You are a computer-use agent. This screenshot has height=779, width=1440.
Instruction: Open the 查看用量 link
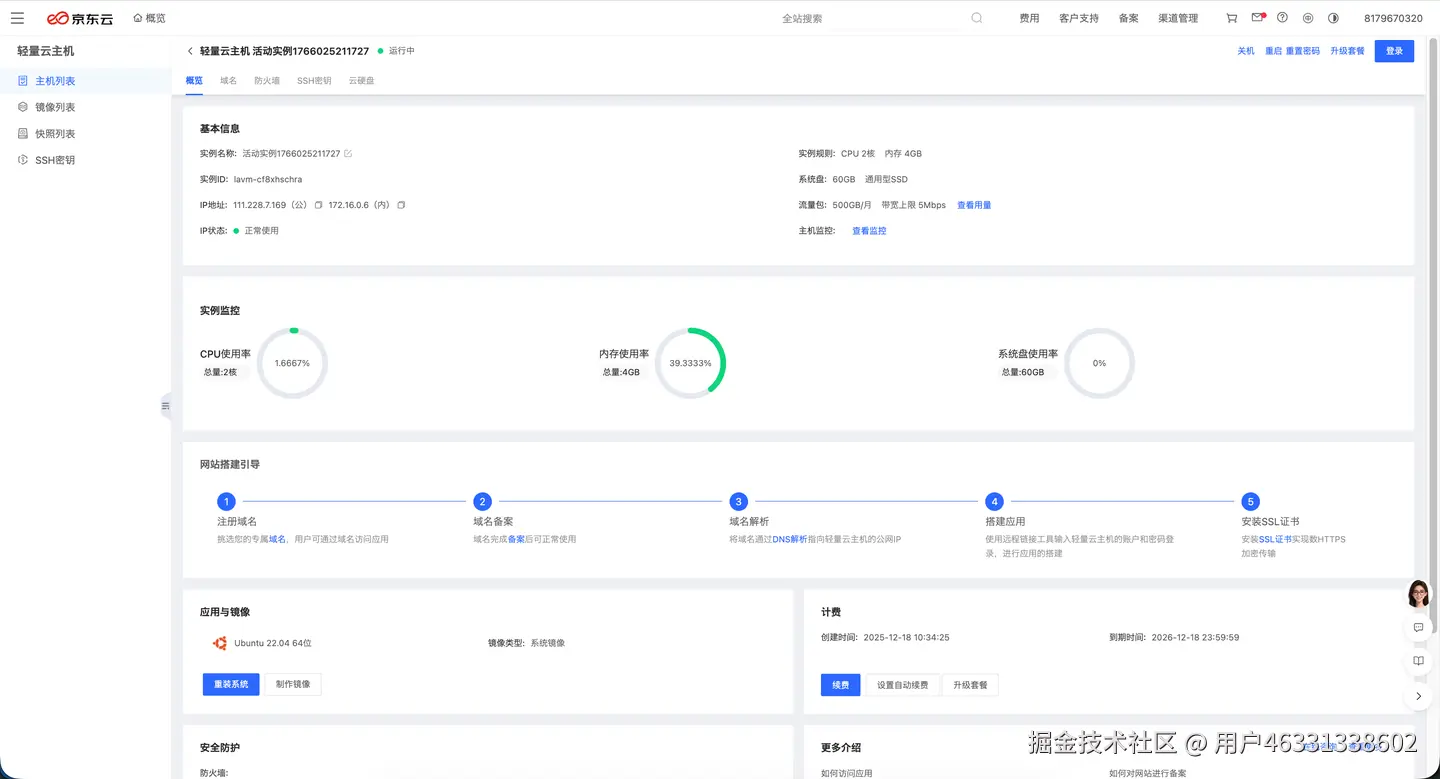pos(974,205)
